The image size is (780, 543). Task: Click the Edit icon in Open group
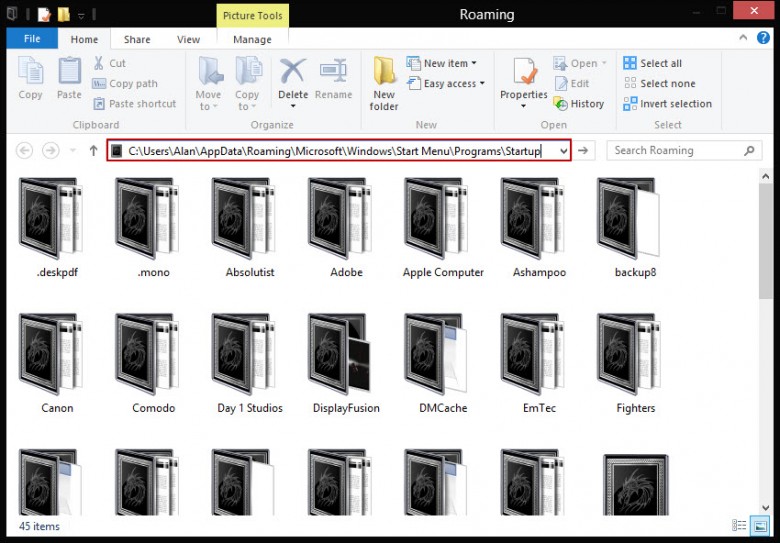click(x=561, y=84)
